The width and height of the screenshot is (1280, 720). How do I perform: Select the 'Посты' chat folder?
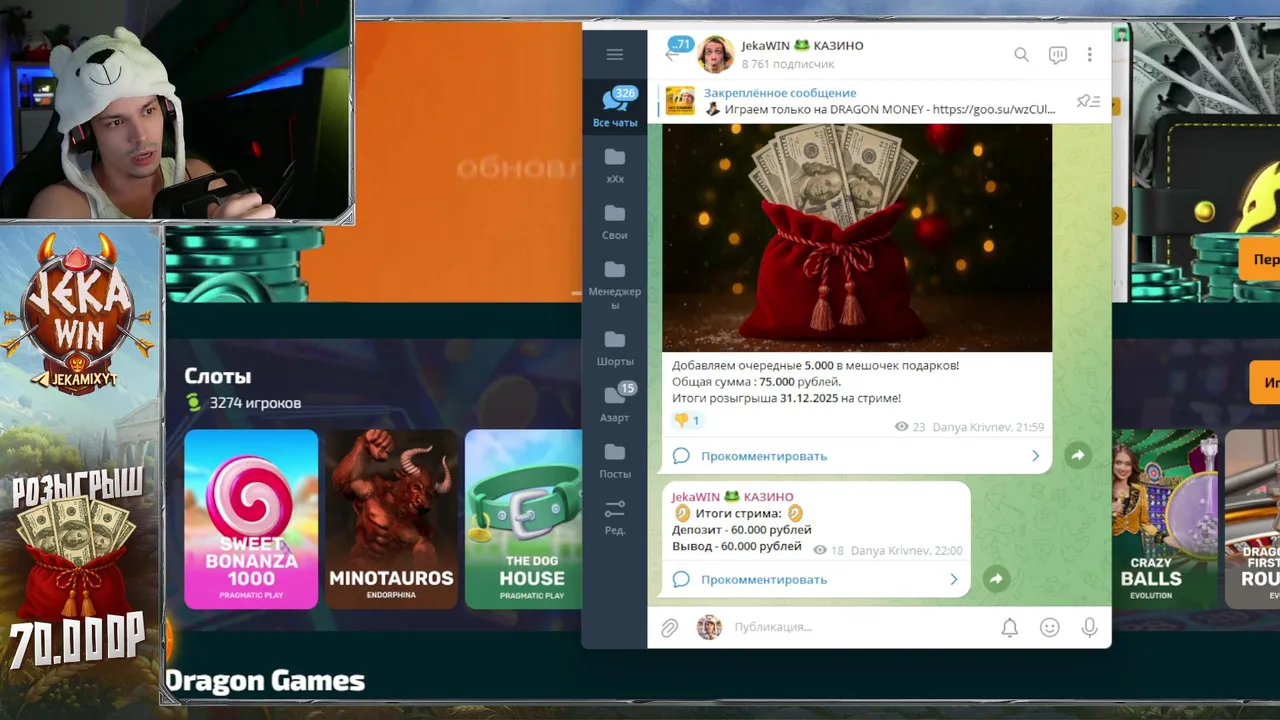[x=615, y=462]
